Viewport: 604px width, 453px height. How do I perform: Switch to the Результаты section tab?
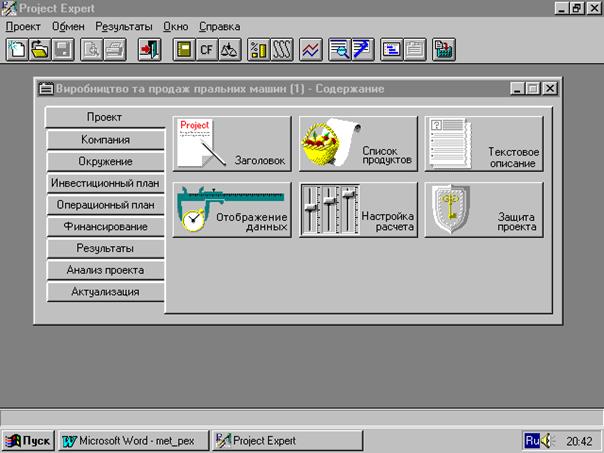[105, 248]
